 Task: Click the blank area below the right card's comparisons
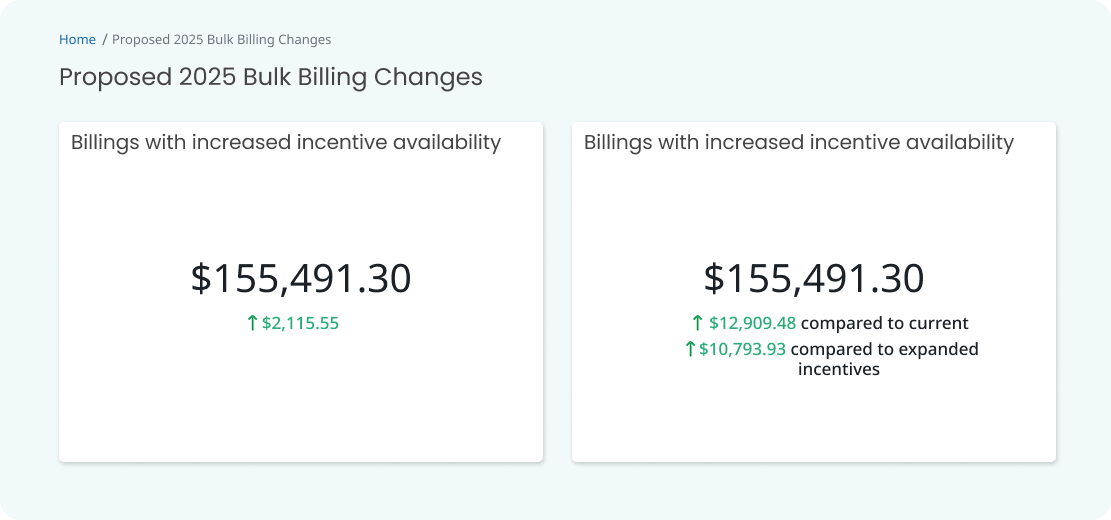(x=814, y=422)
